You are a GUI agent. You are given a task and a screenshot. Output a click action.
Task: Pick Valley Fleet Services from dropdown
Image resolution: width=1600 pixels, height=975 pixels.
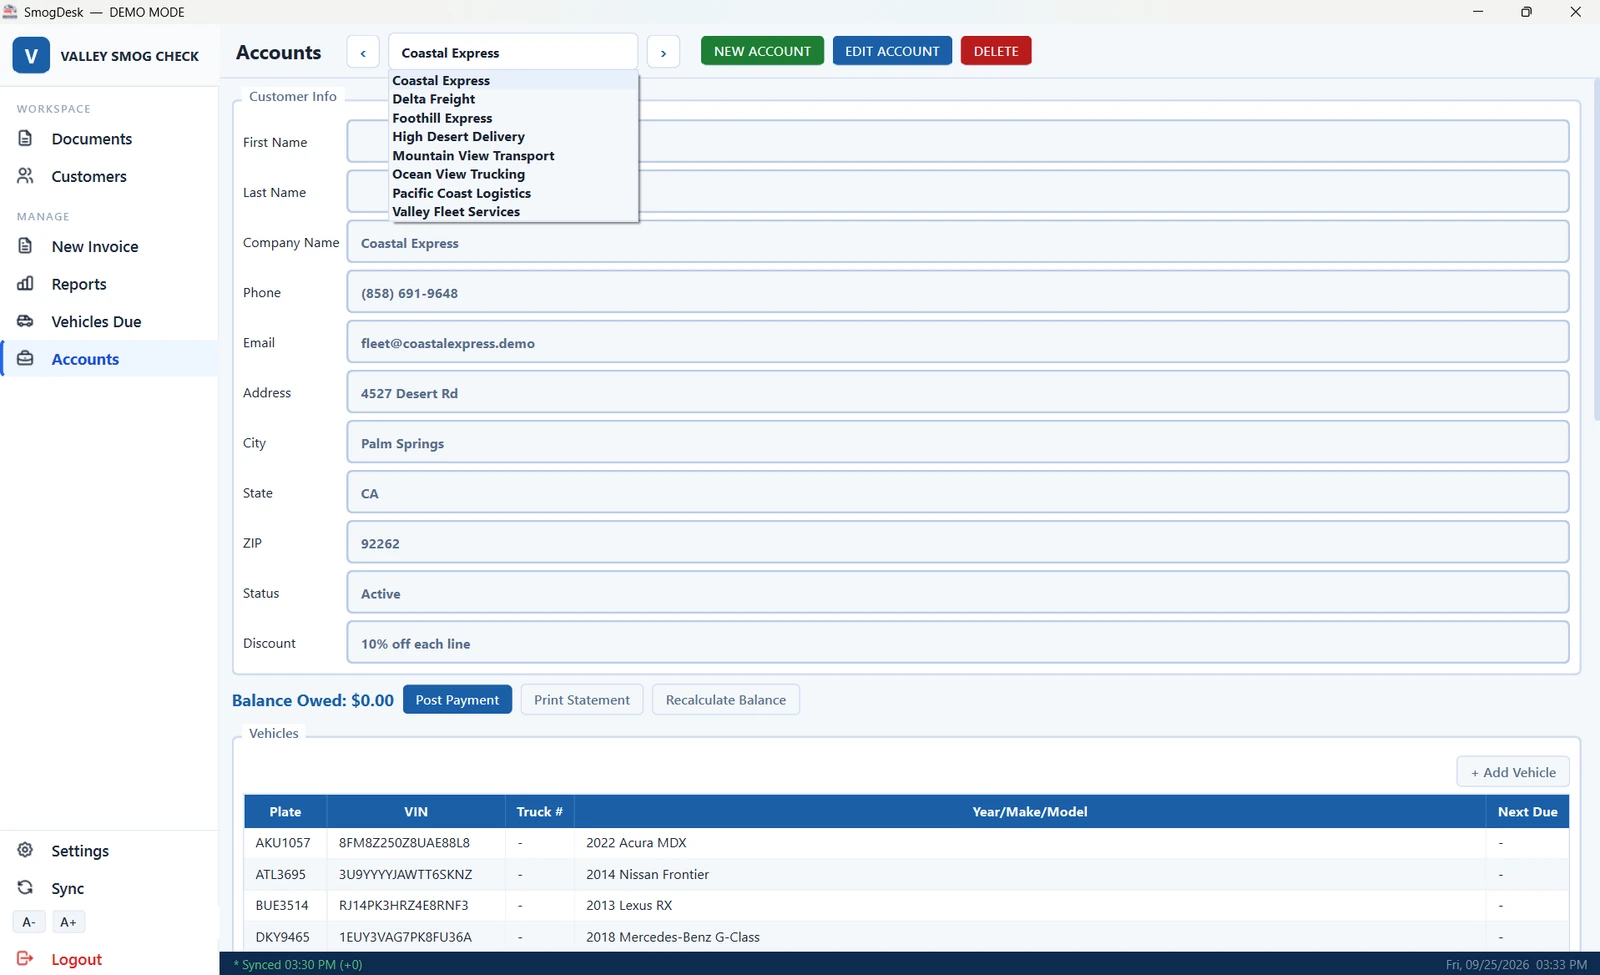tap(513, 212)
